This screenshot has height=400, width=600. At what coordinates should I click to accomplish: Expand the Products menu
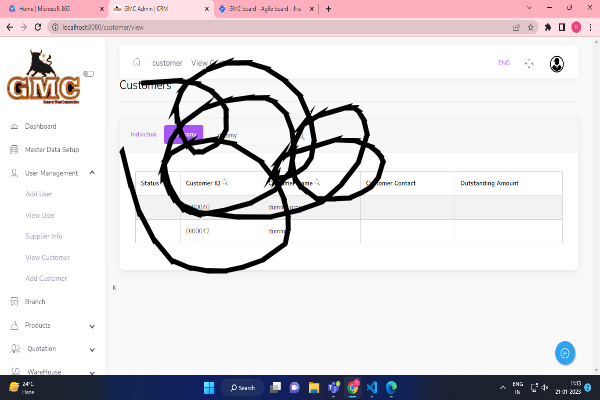pyautogui.click(x=92, y=326)
